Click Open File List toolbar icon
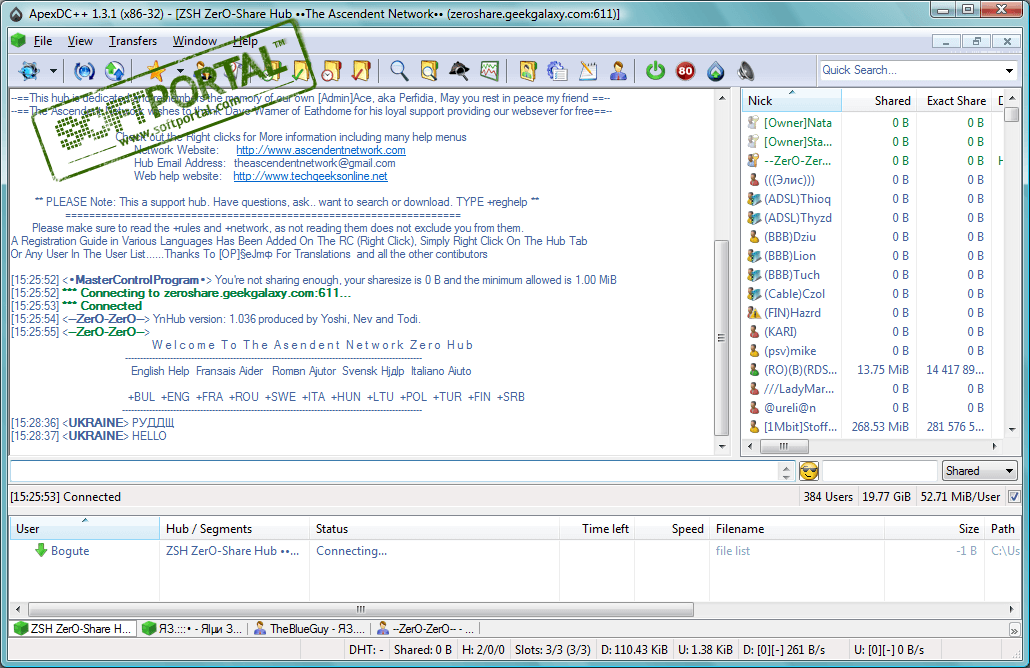Image resolution: width=1030 pixels, height=668 pixels. [x=527, y=70]
